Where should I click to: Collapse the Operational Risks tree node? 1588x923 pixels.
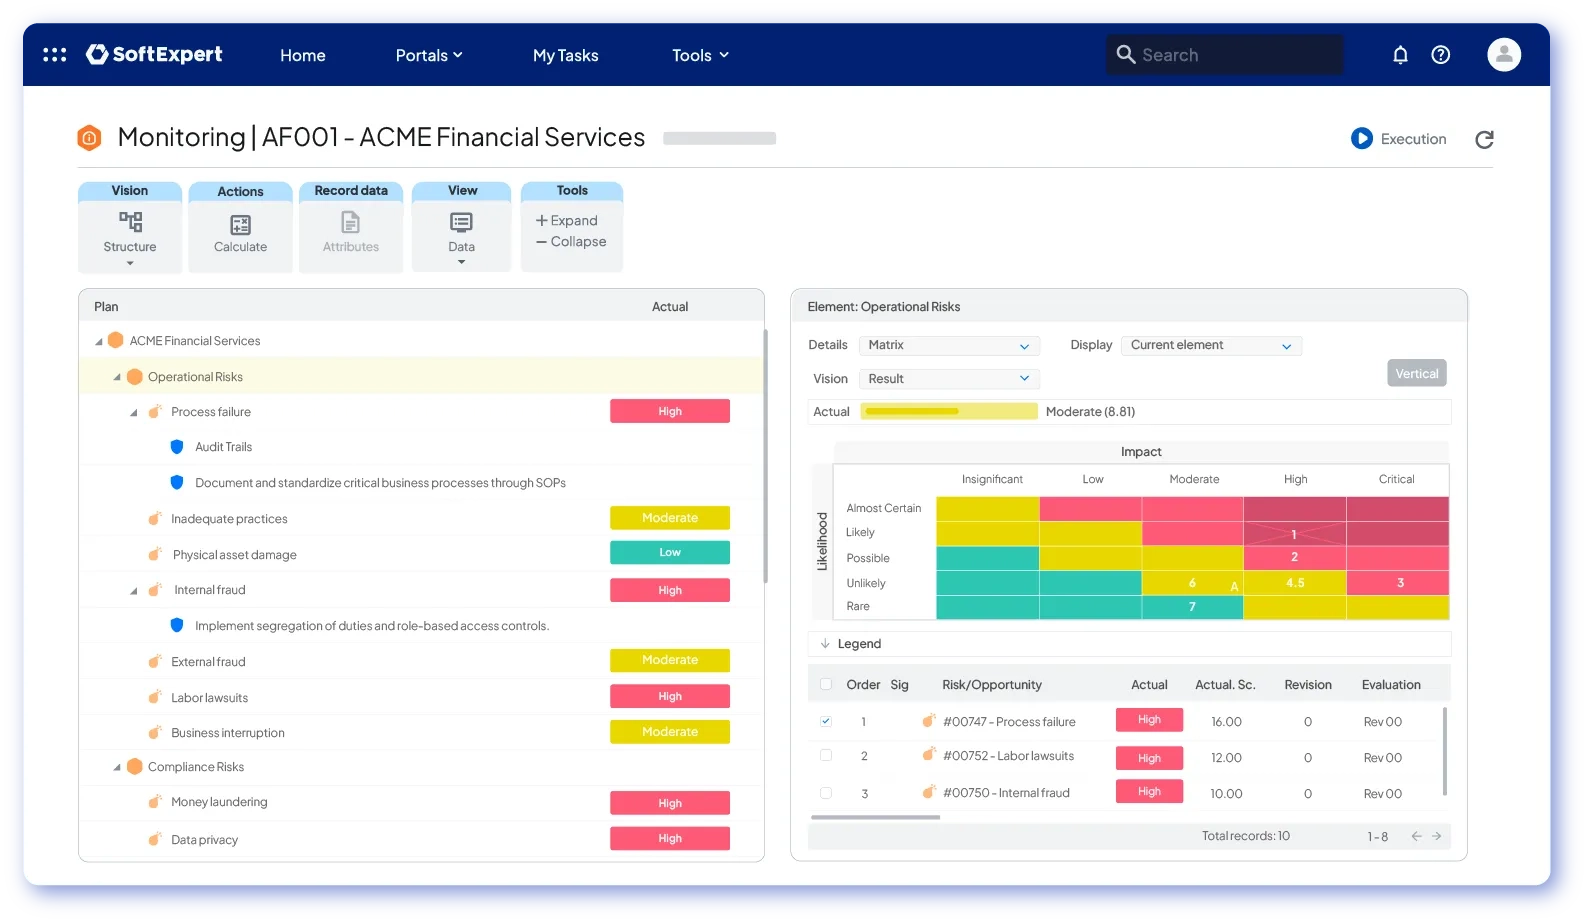pyautogui.click(x=117, y=378)
